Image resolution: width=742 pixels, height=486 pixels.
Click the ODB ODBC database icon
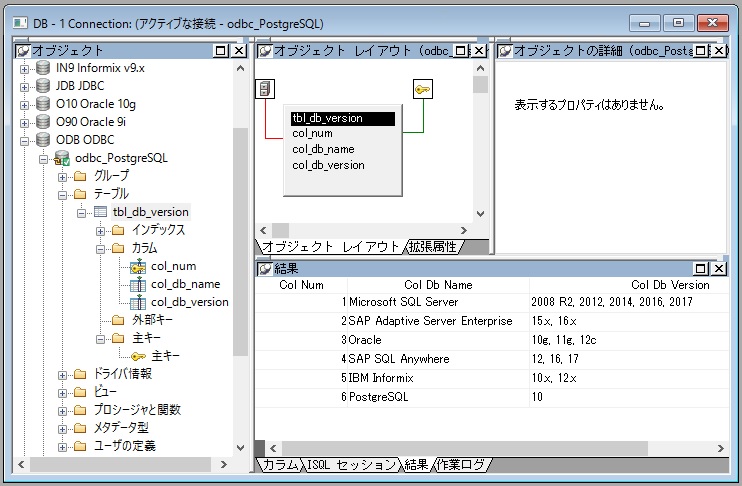click(43, 140)
